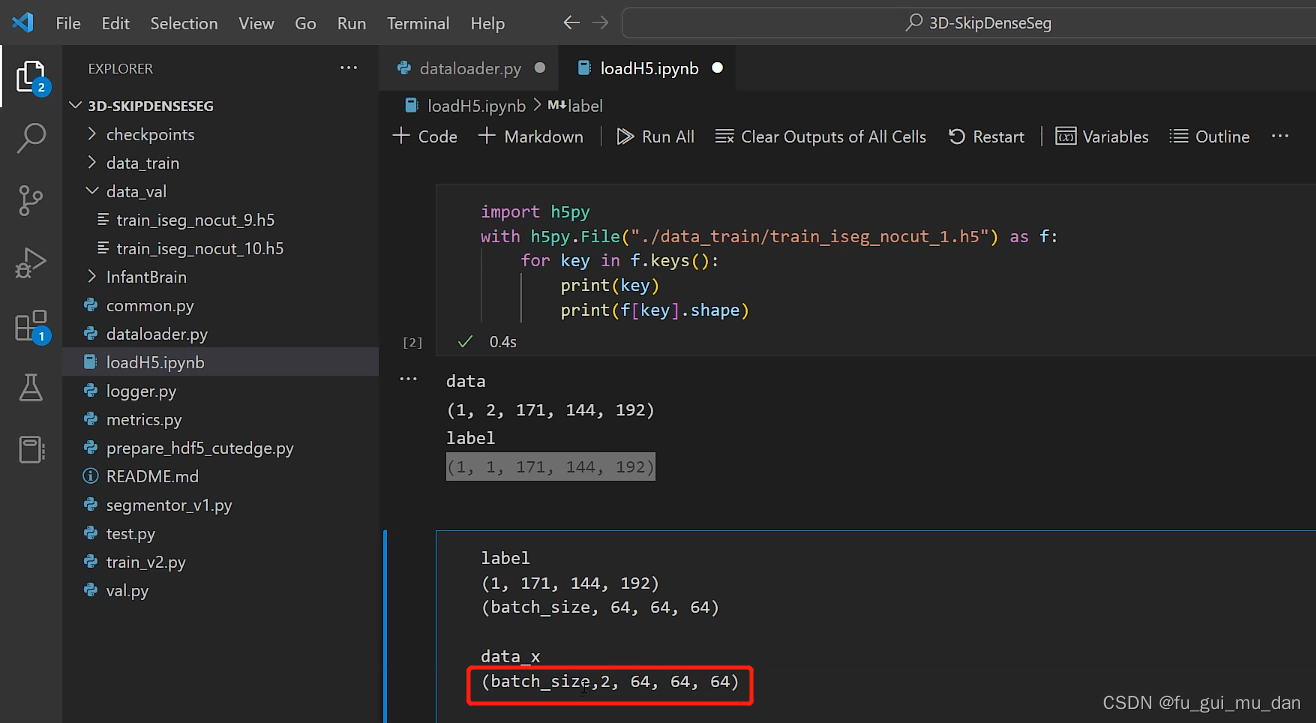The image size is (1316, 723).
Task: Click the common.py Python file icon
Action: click(x=90, y=306)
